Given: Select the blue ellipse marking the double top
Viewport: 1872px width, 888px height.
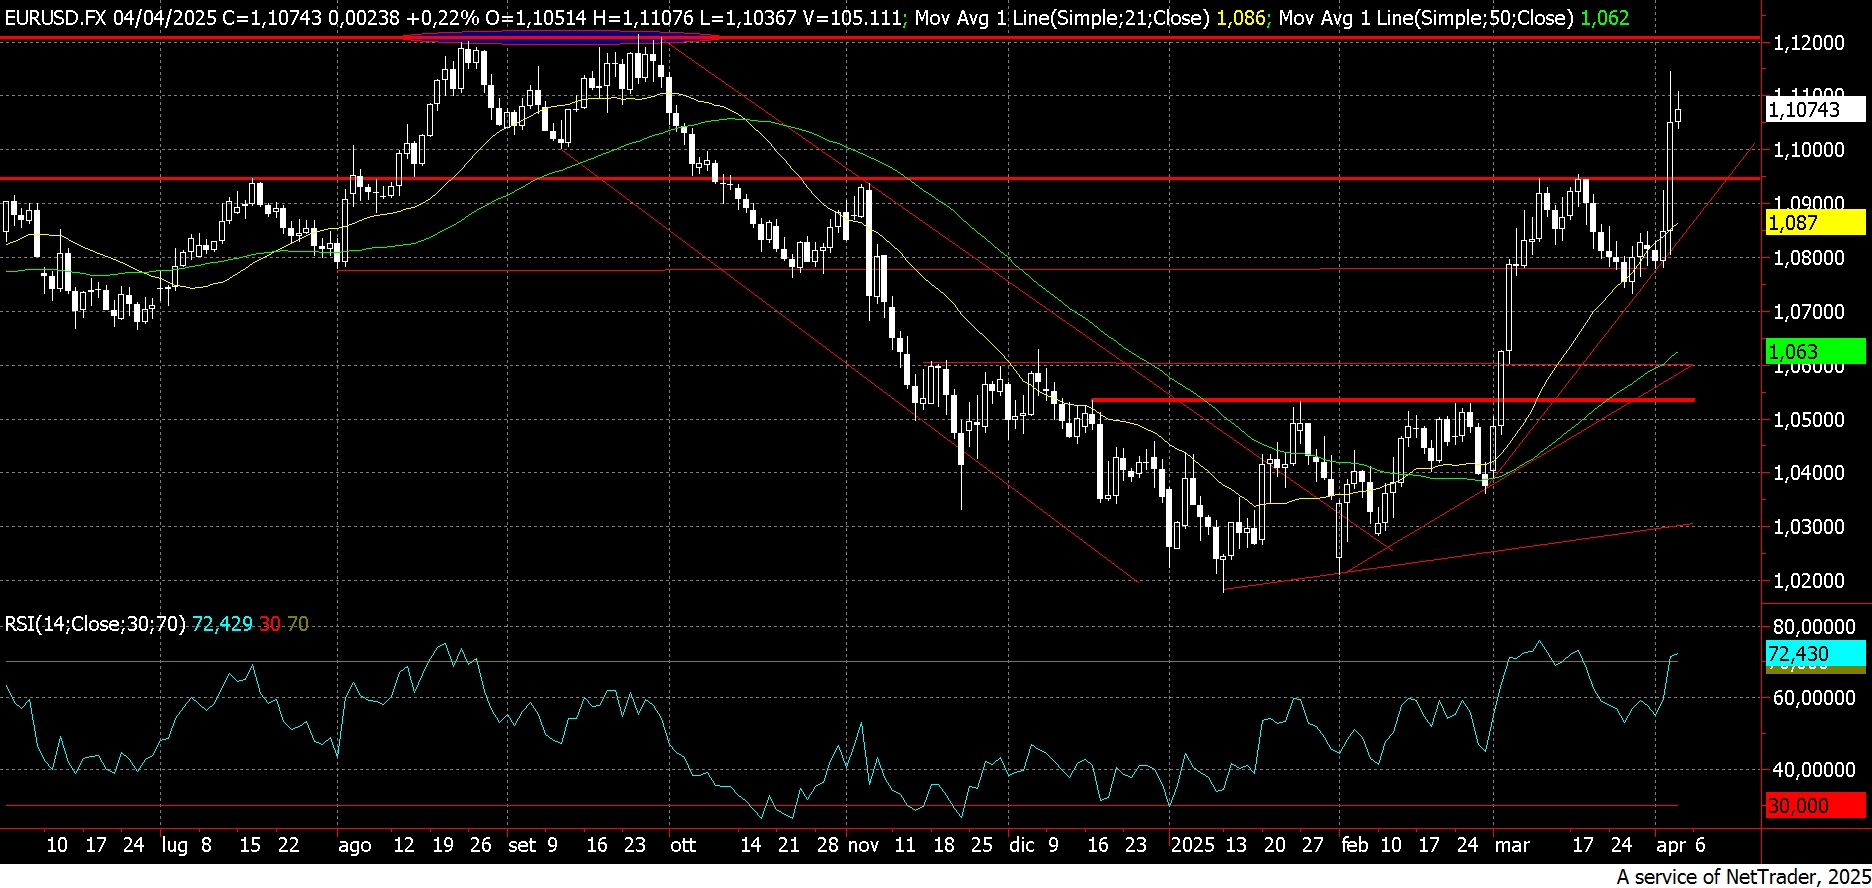Looking at the screenshot, I should coord(560,38).
